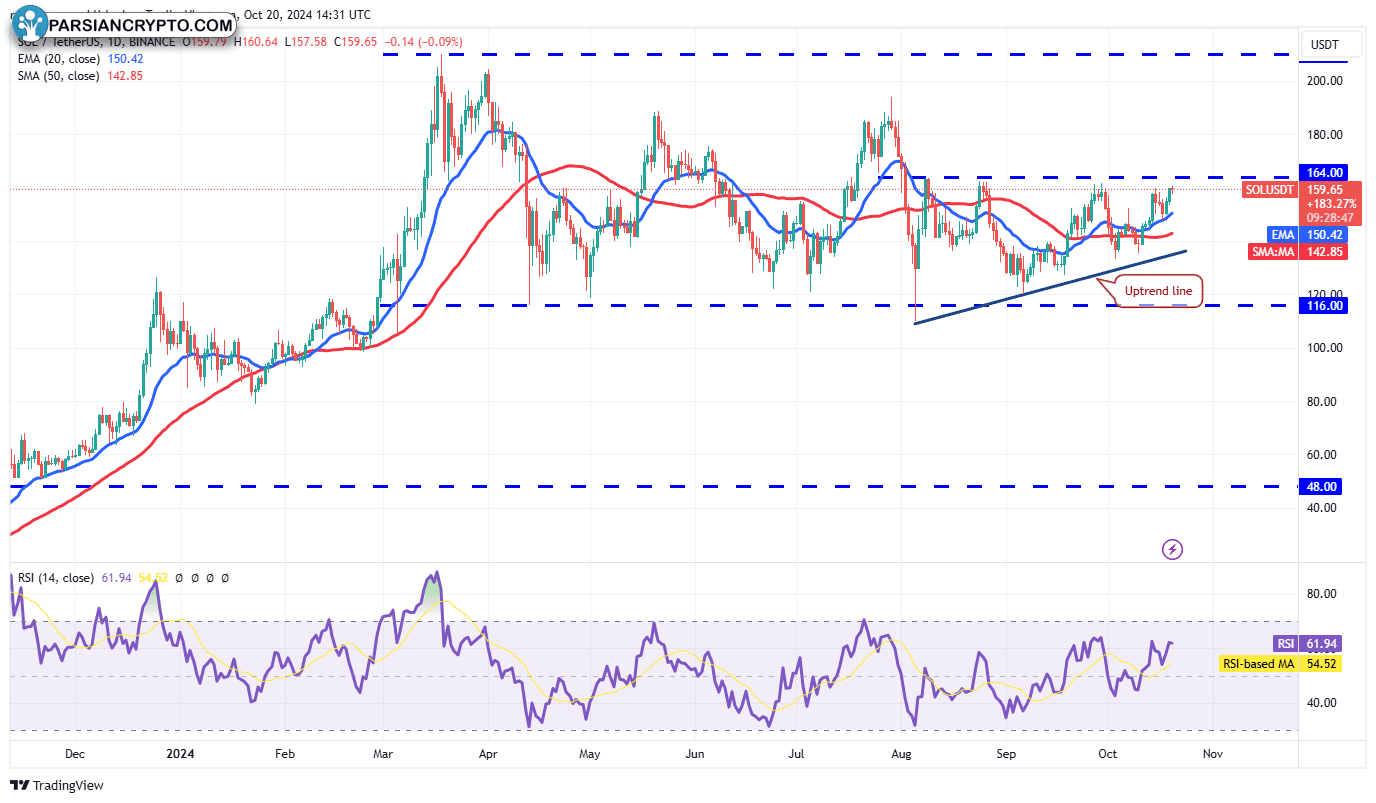Click the purple lightning bolt events icon
Viewport: 1376px width, 803px height.
click(x=1173, y=549)
